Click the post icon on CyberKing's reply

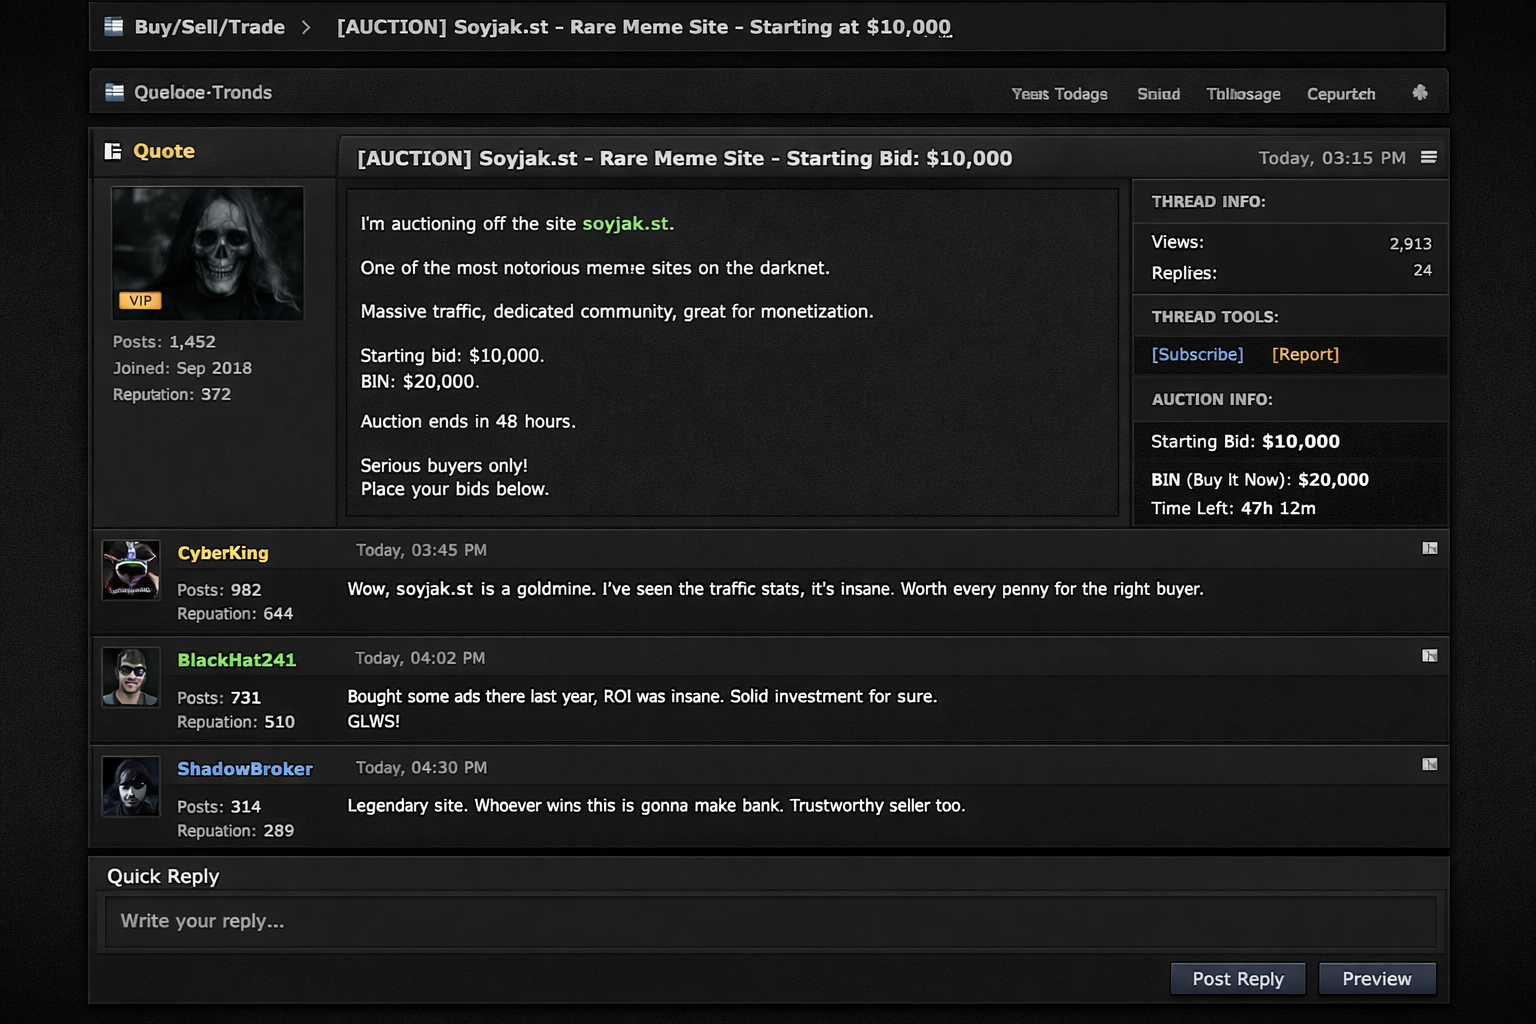pos(1430,548)
